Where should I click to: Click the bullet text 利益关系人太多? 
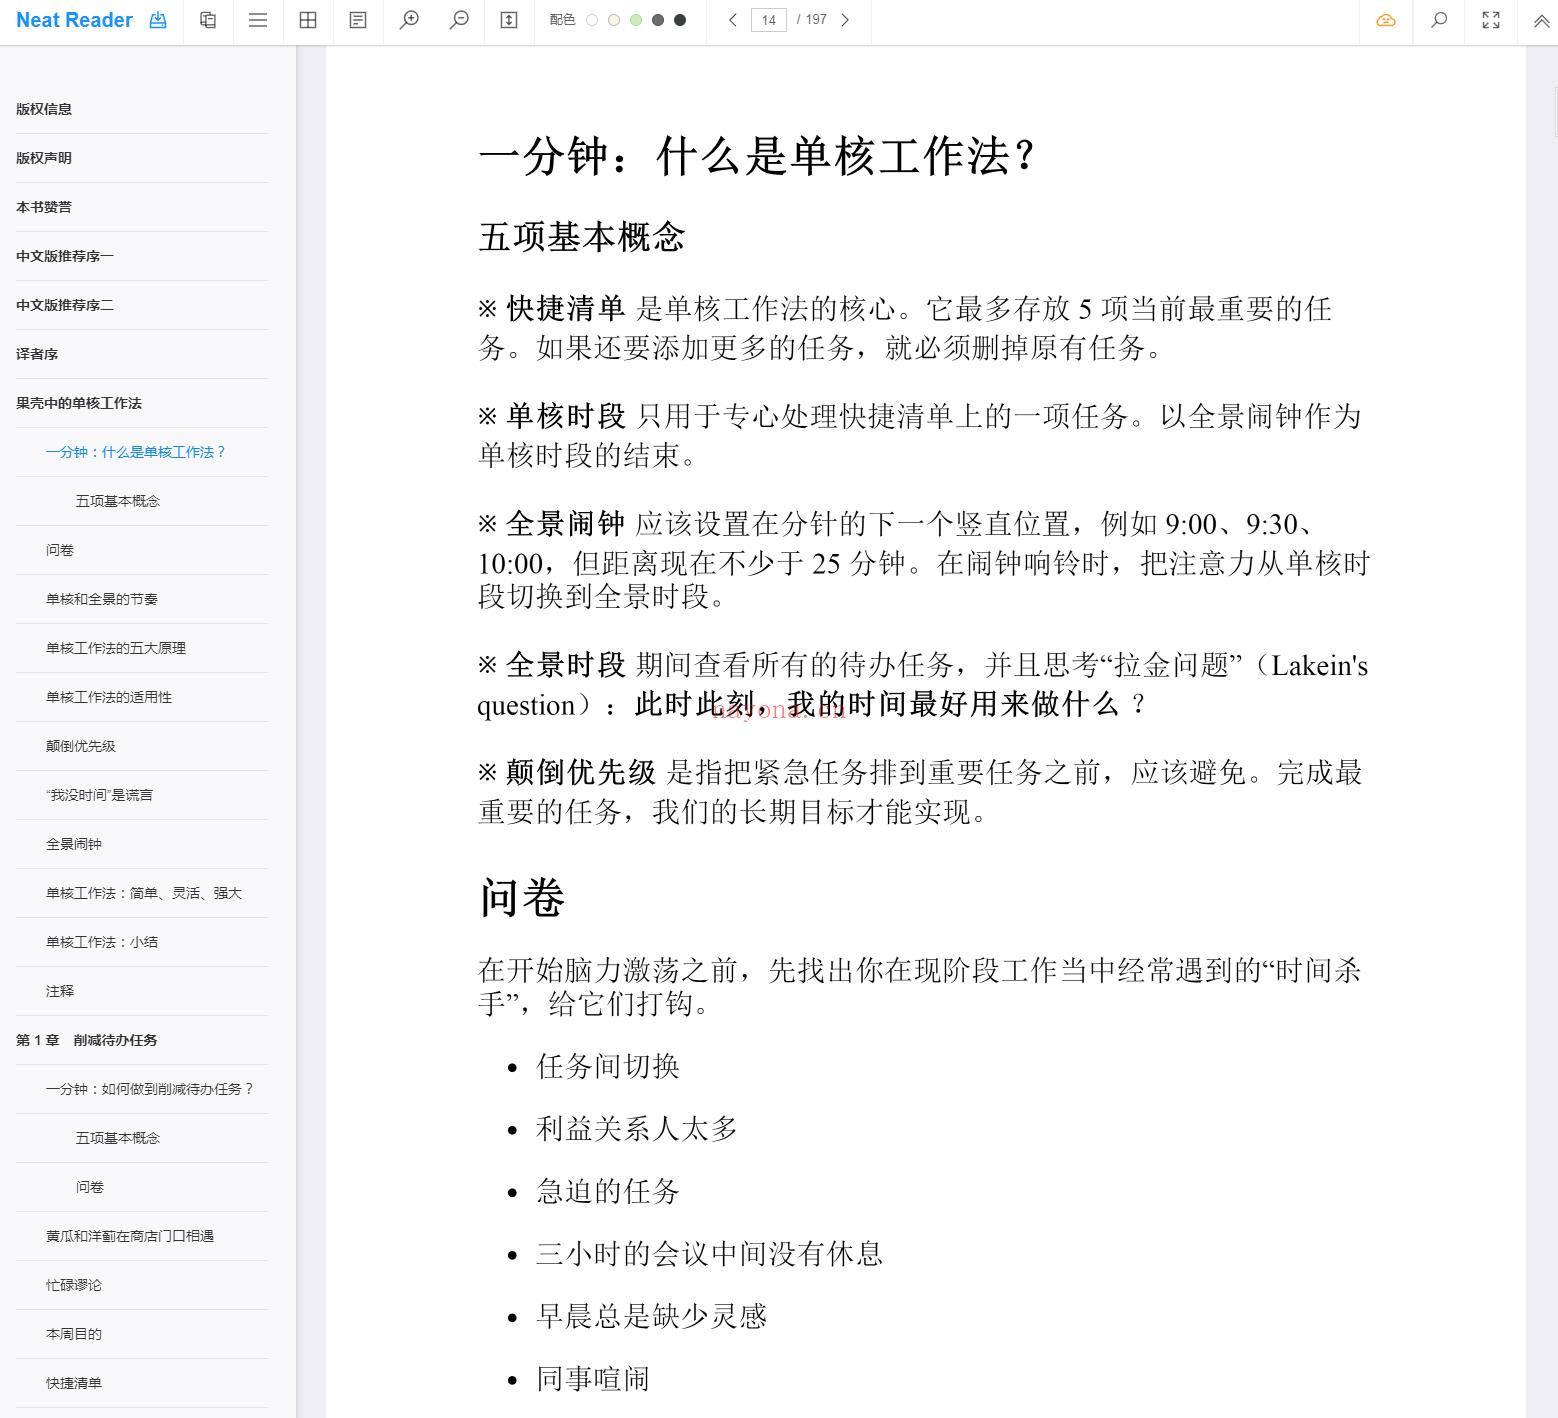637,1129
